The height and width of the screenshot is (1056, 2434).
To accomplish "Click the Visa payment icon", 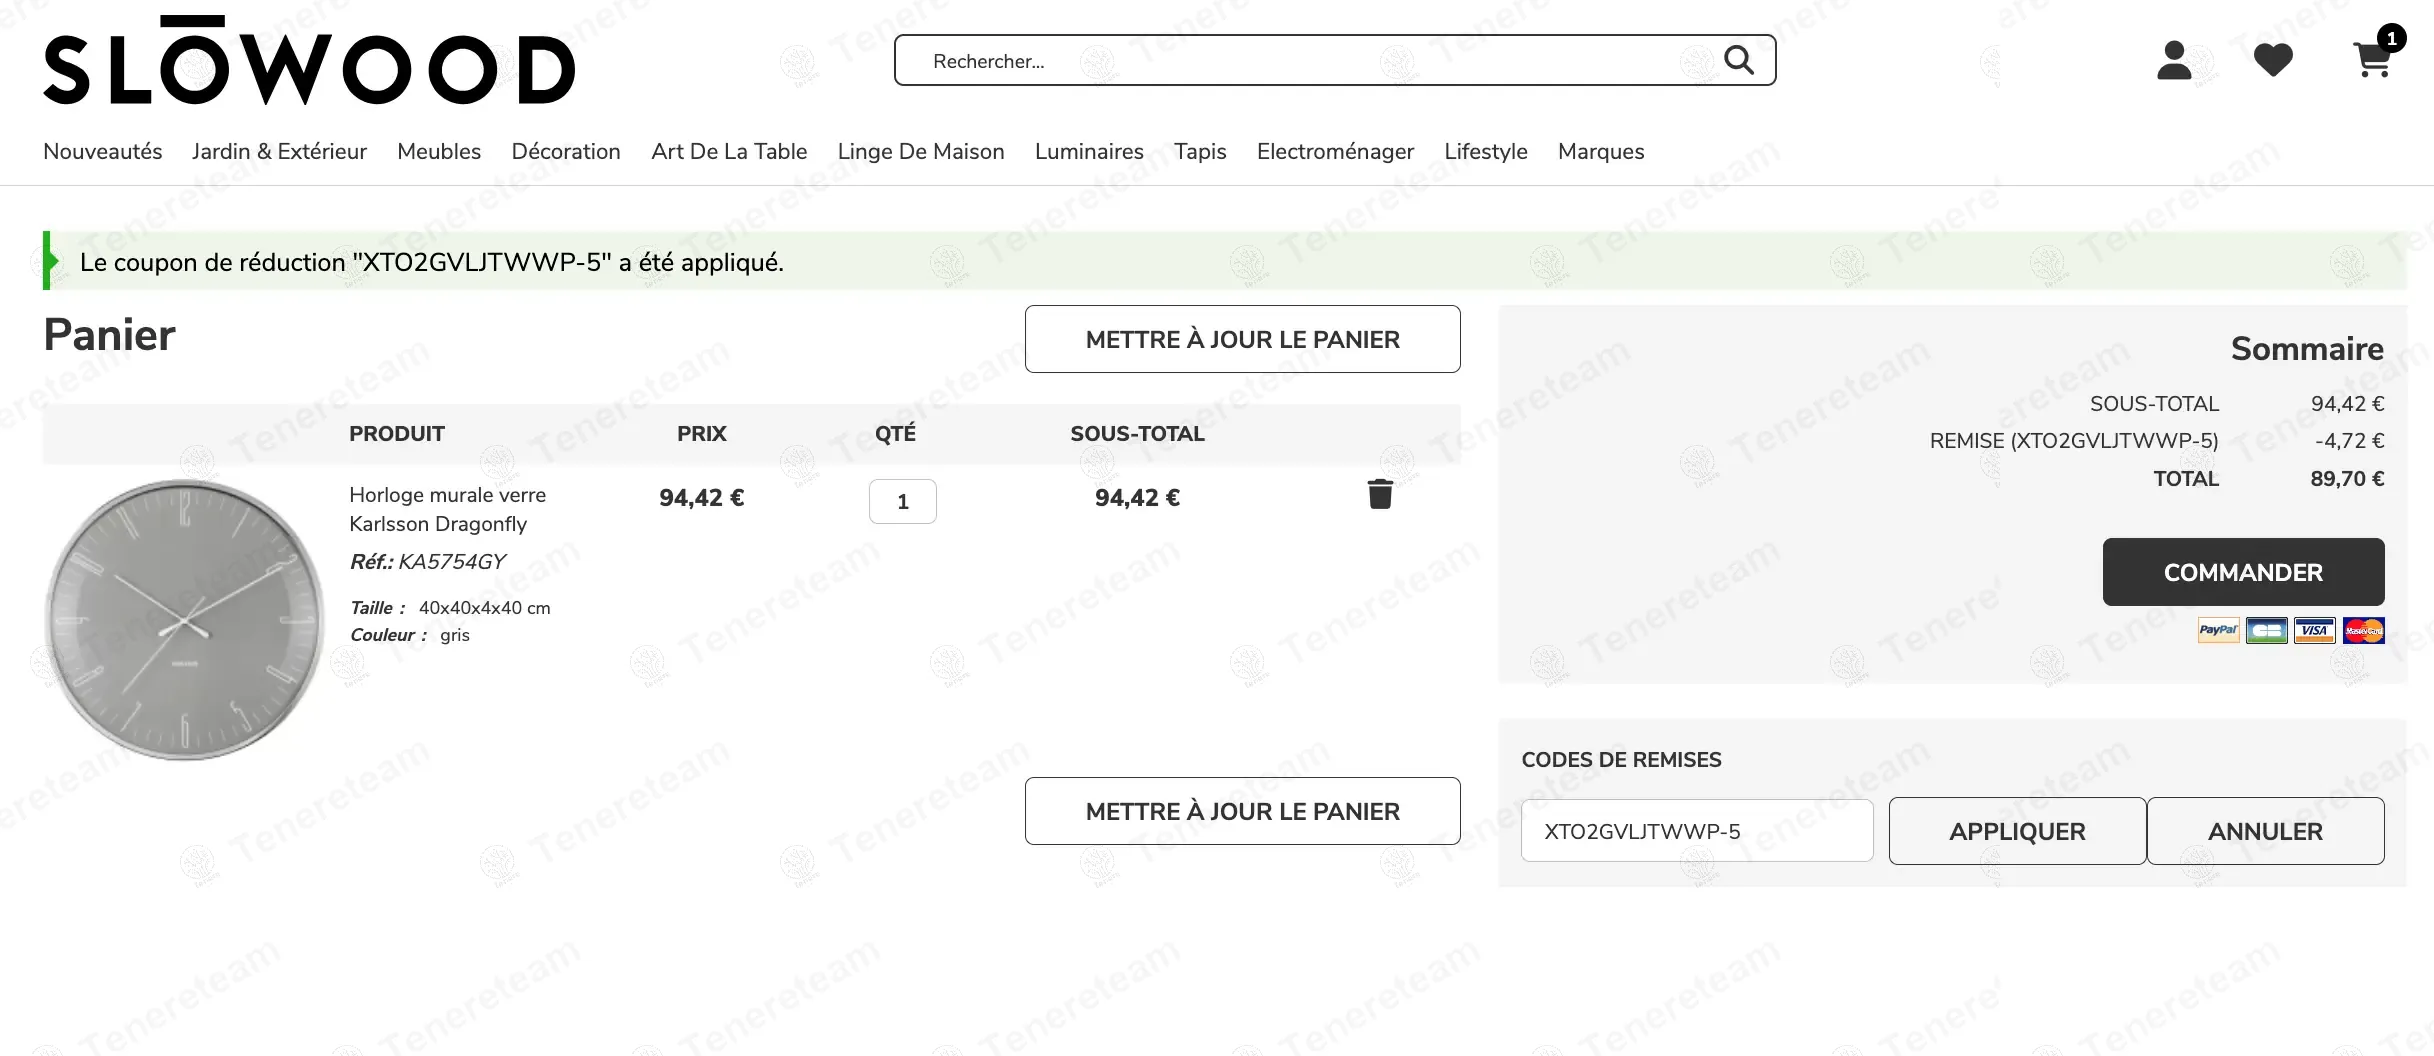I will tap(2314, 630).
